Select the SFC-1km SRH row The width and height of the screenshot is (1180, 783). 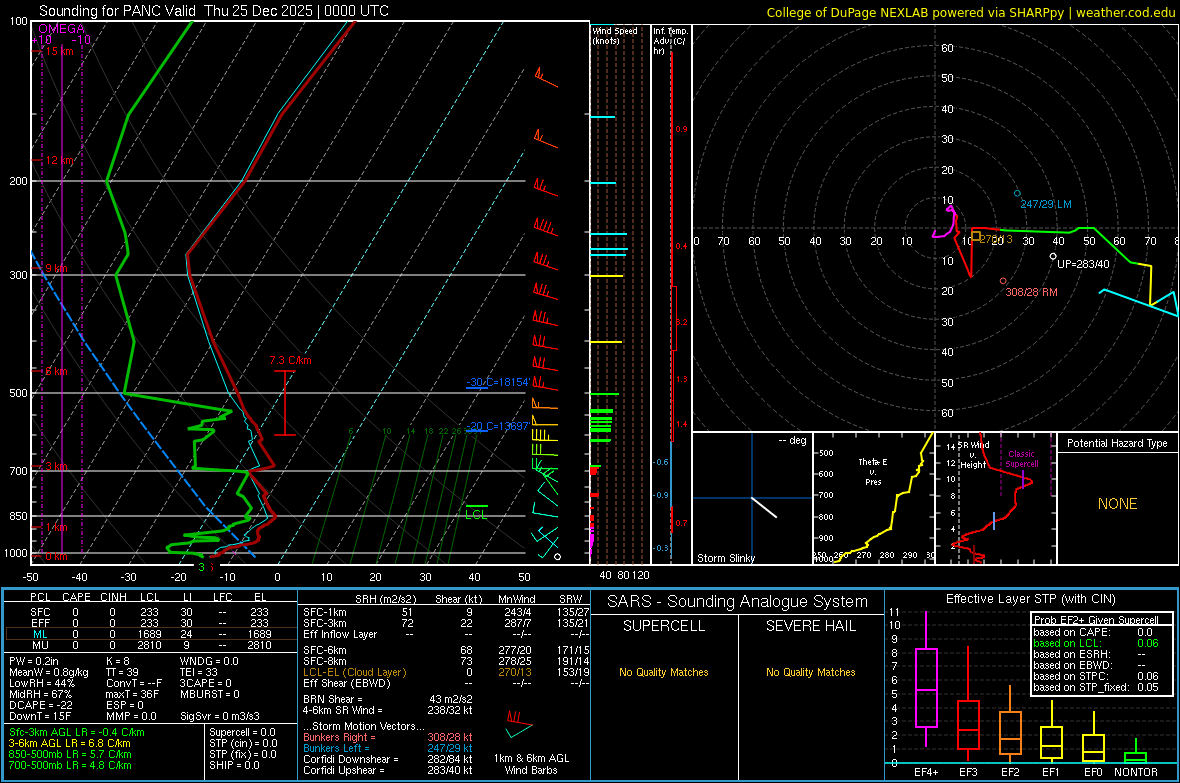pos(445,612)
